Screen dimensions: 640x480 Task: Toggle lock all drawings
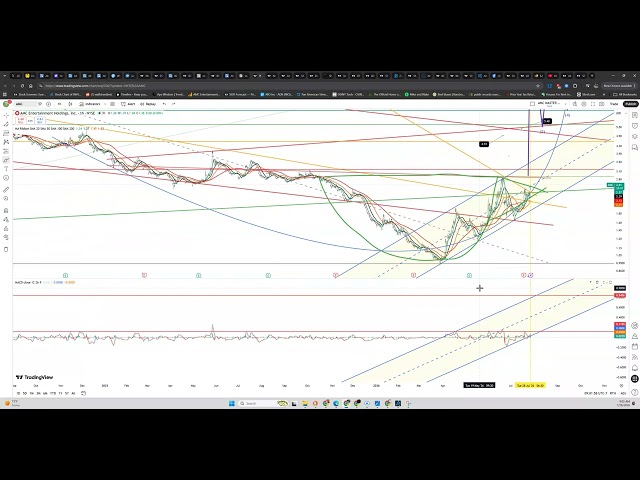coord(6,229)
